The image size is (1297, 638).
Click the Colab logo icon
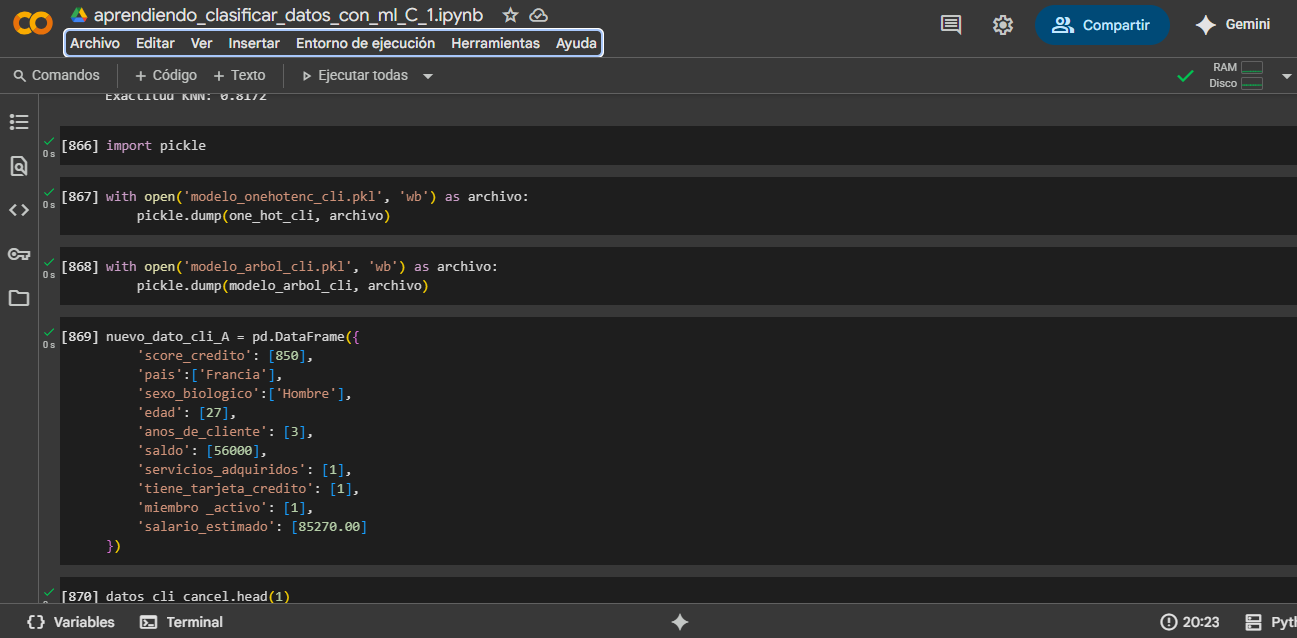pos(33,23)
